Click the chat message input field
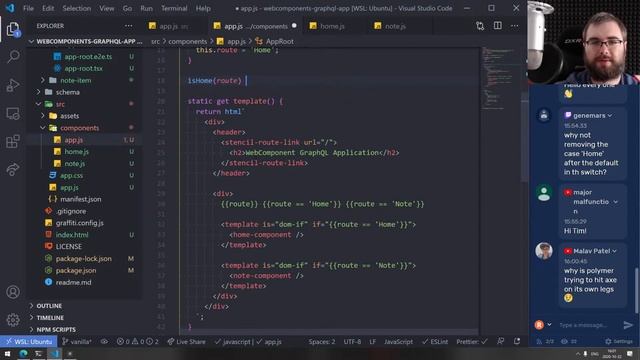 (x=584, y=325)
